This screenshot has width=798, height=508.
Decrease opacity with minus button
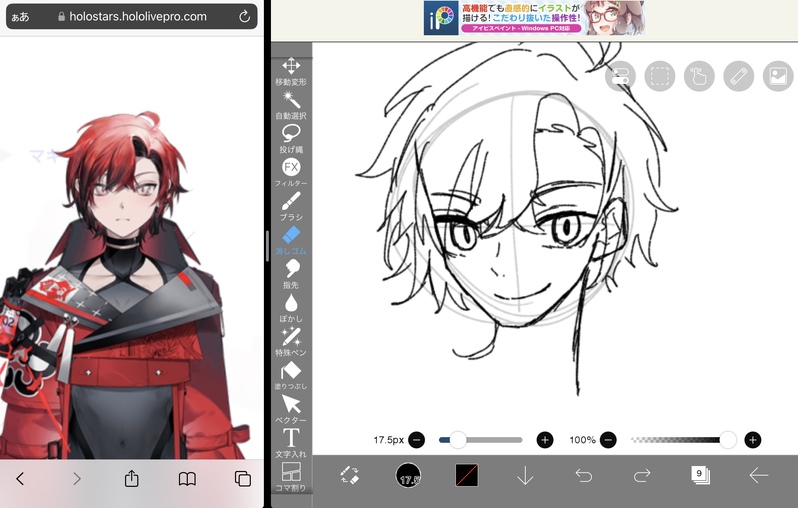click(x=608, y=440)
